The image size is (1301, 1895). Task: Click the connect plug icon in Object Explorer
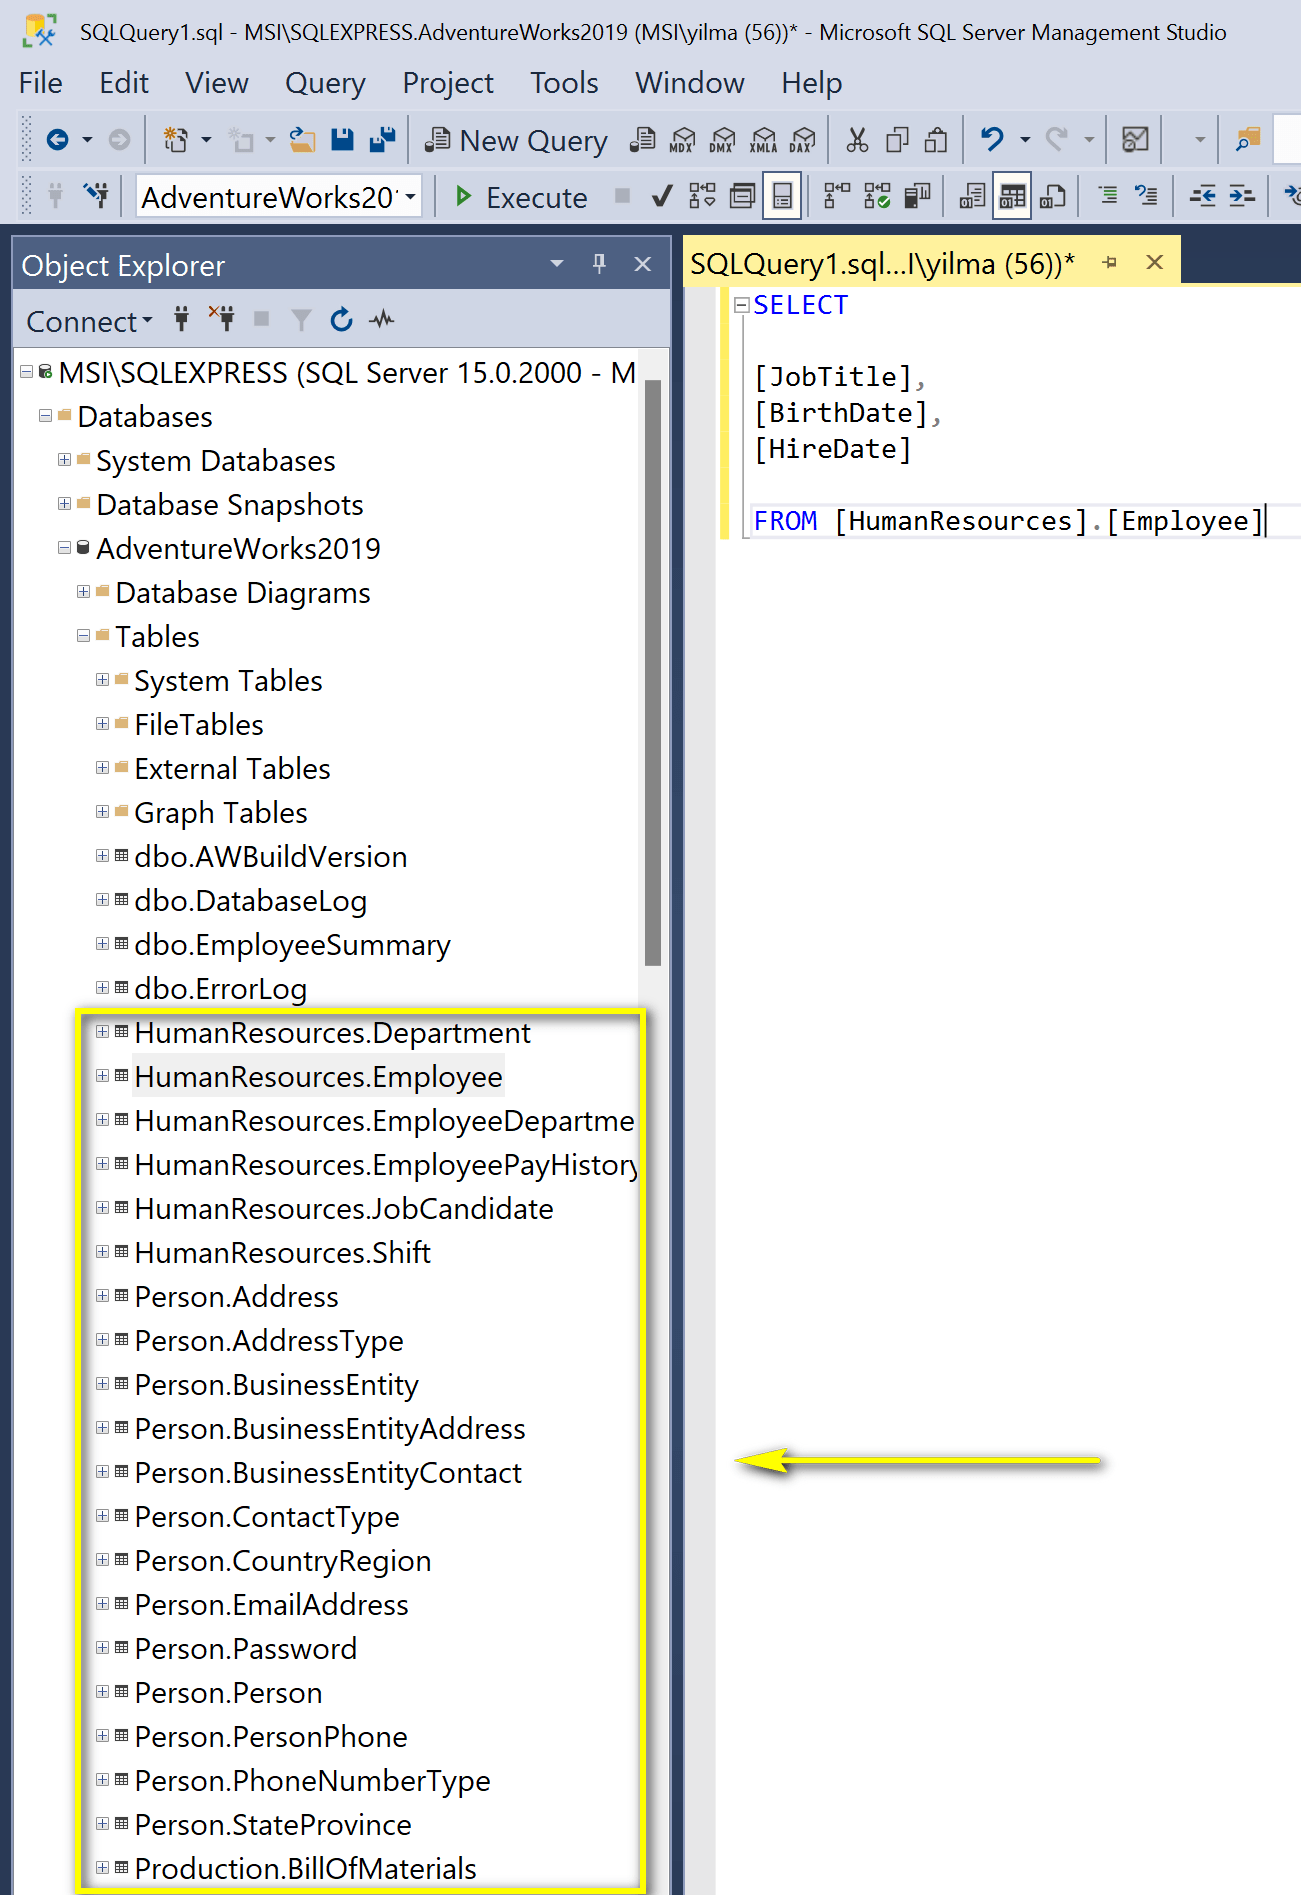tap(181, 319)
